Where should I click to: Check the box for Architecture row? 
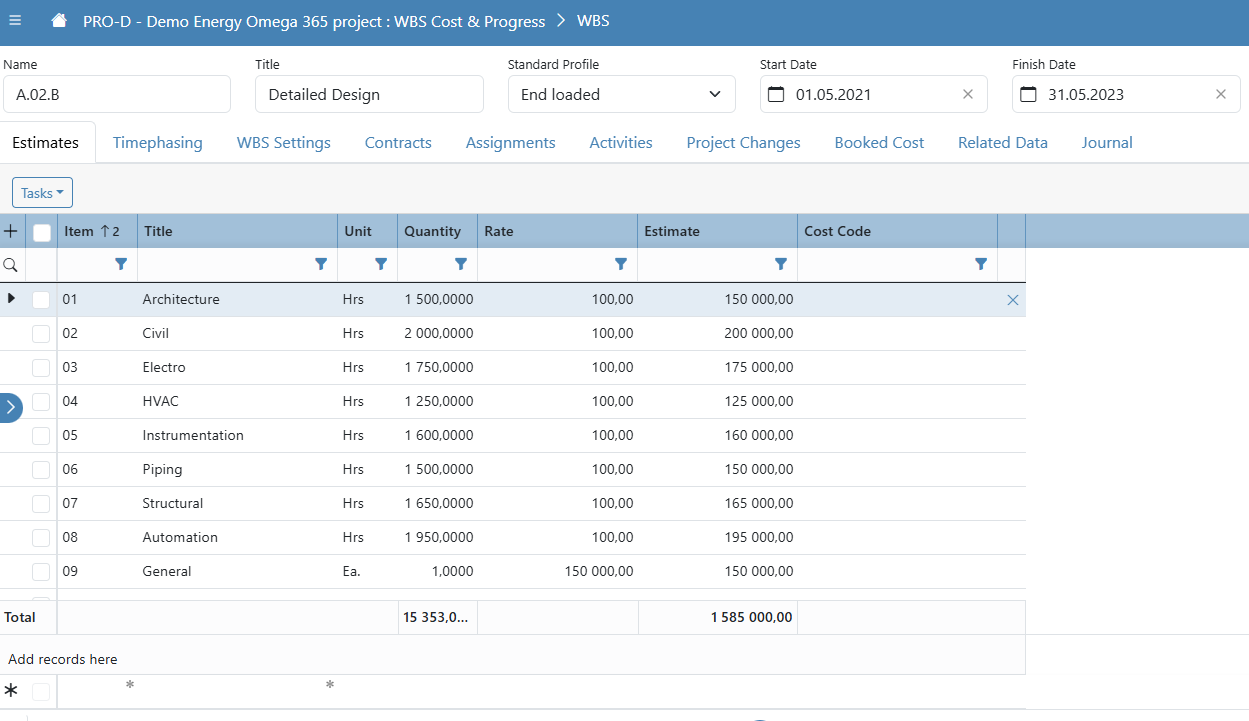tap(41, 299)
